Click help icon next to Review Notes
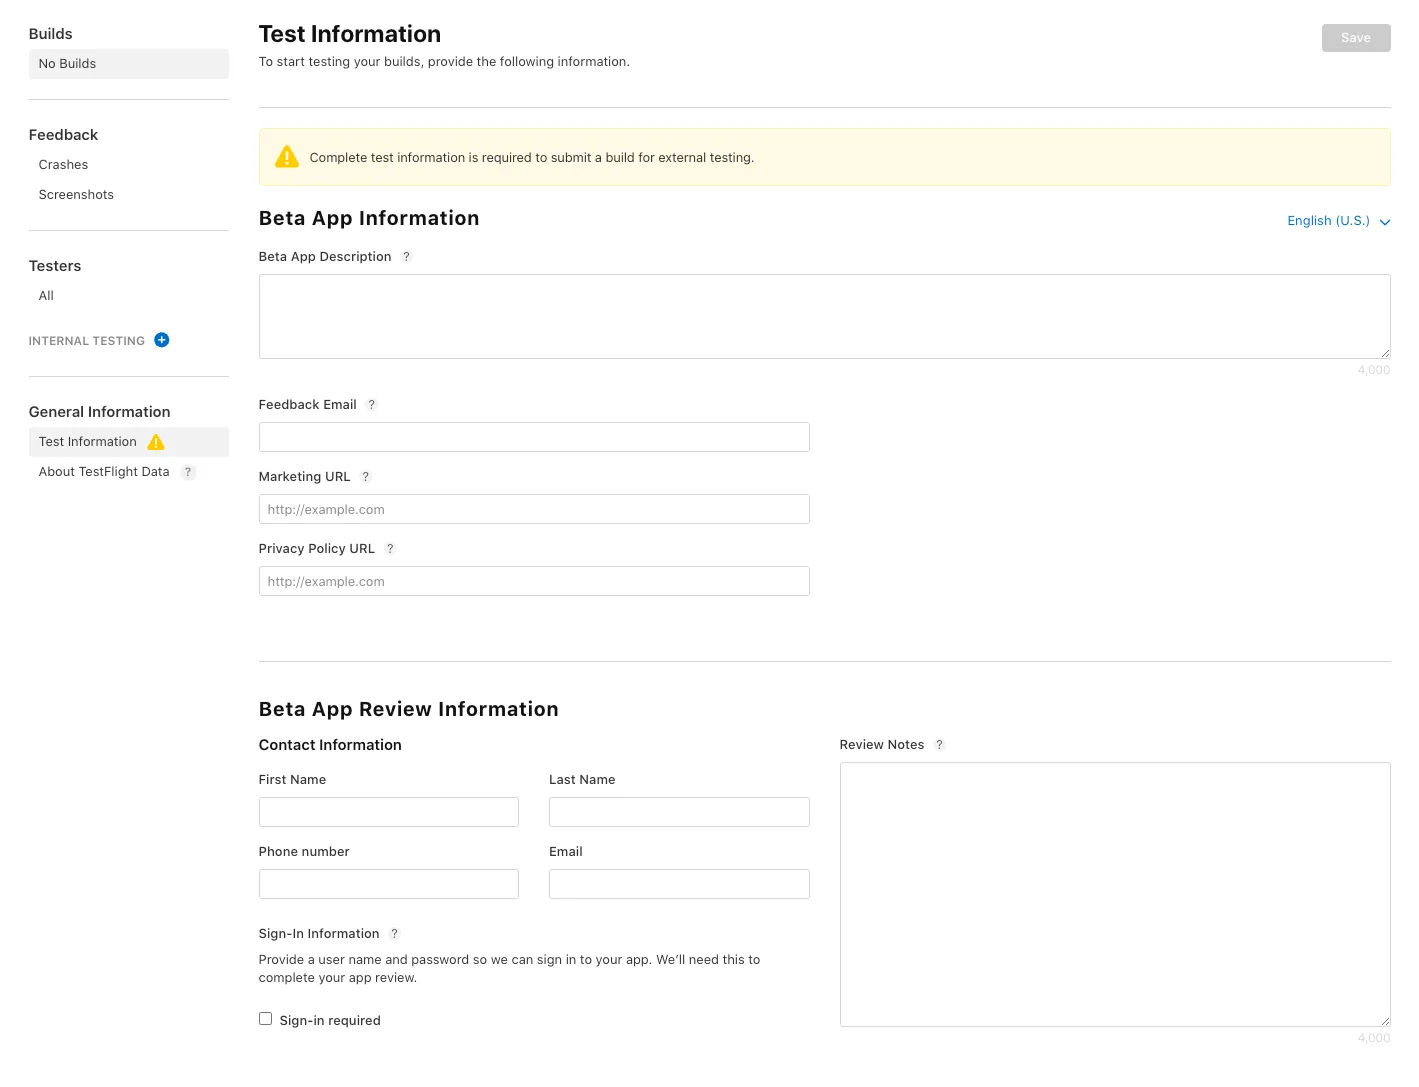Screen dimensions: 1419x1087 pos(940,745)
